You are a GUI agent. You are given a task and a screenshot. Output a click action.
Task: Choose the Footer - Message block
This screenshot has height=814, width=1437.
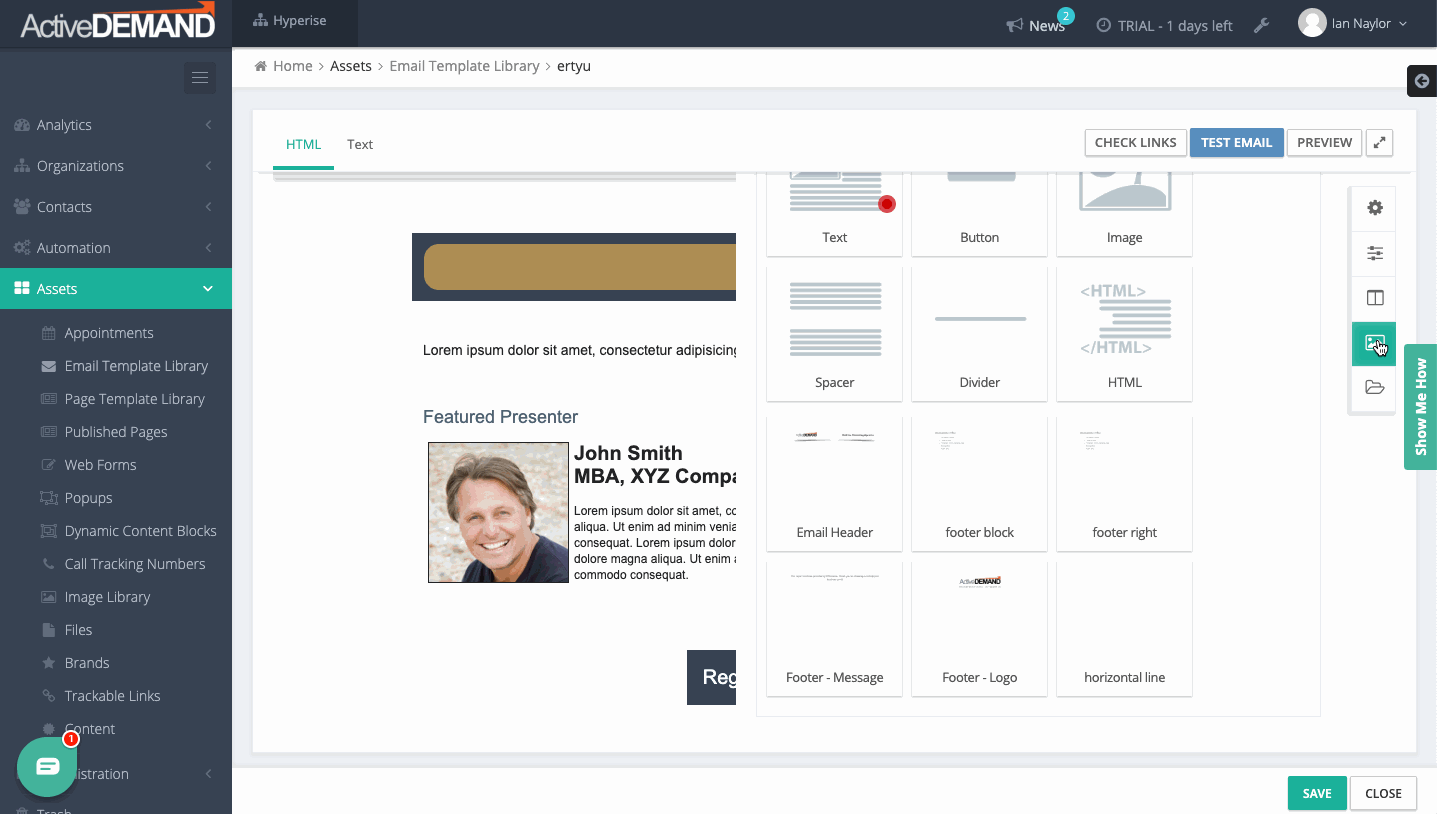pos(835,628)
